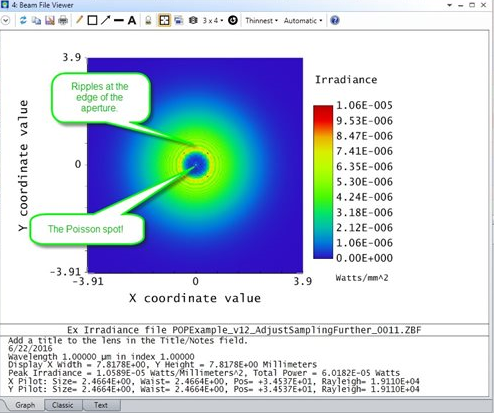Choose the text annotation A tool
This screenshot has height=413, width=494.
132,21
